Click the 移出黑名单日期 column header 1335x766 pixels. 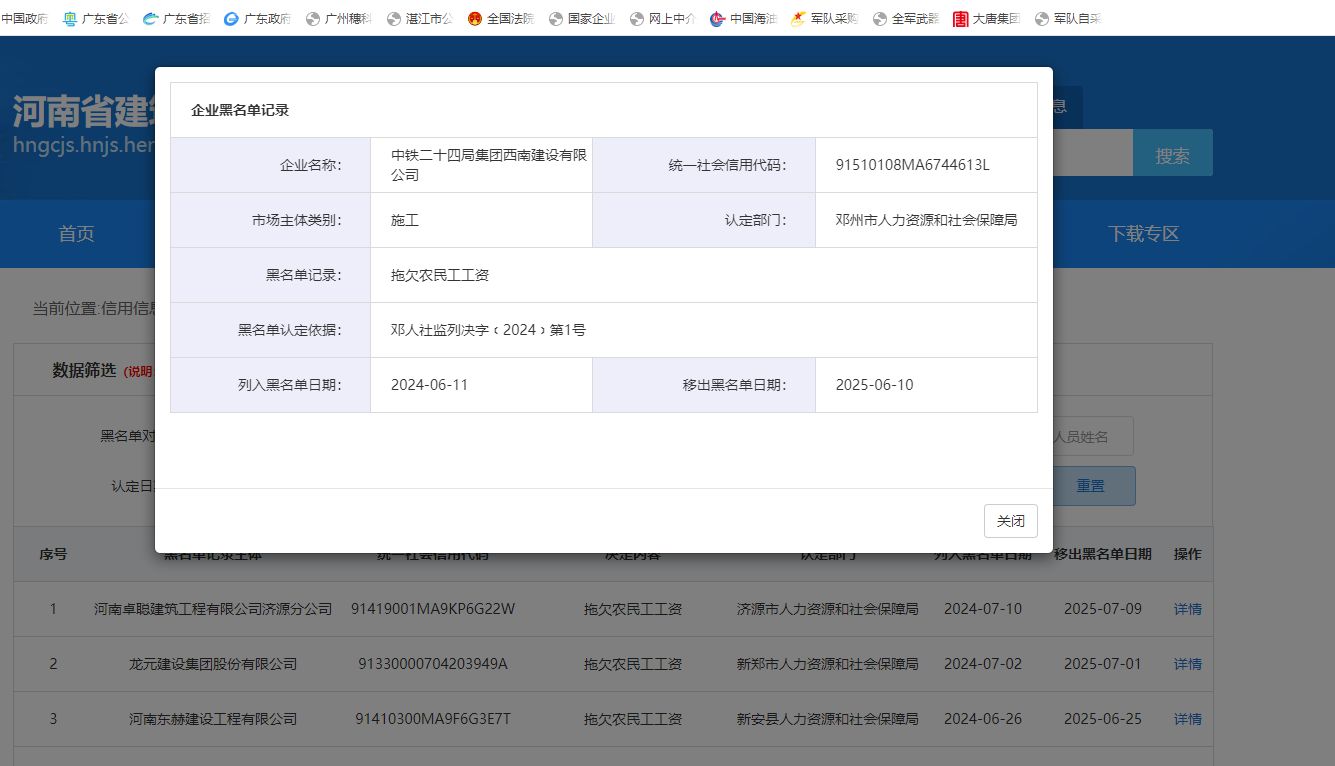point(1103,554)
